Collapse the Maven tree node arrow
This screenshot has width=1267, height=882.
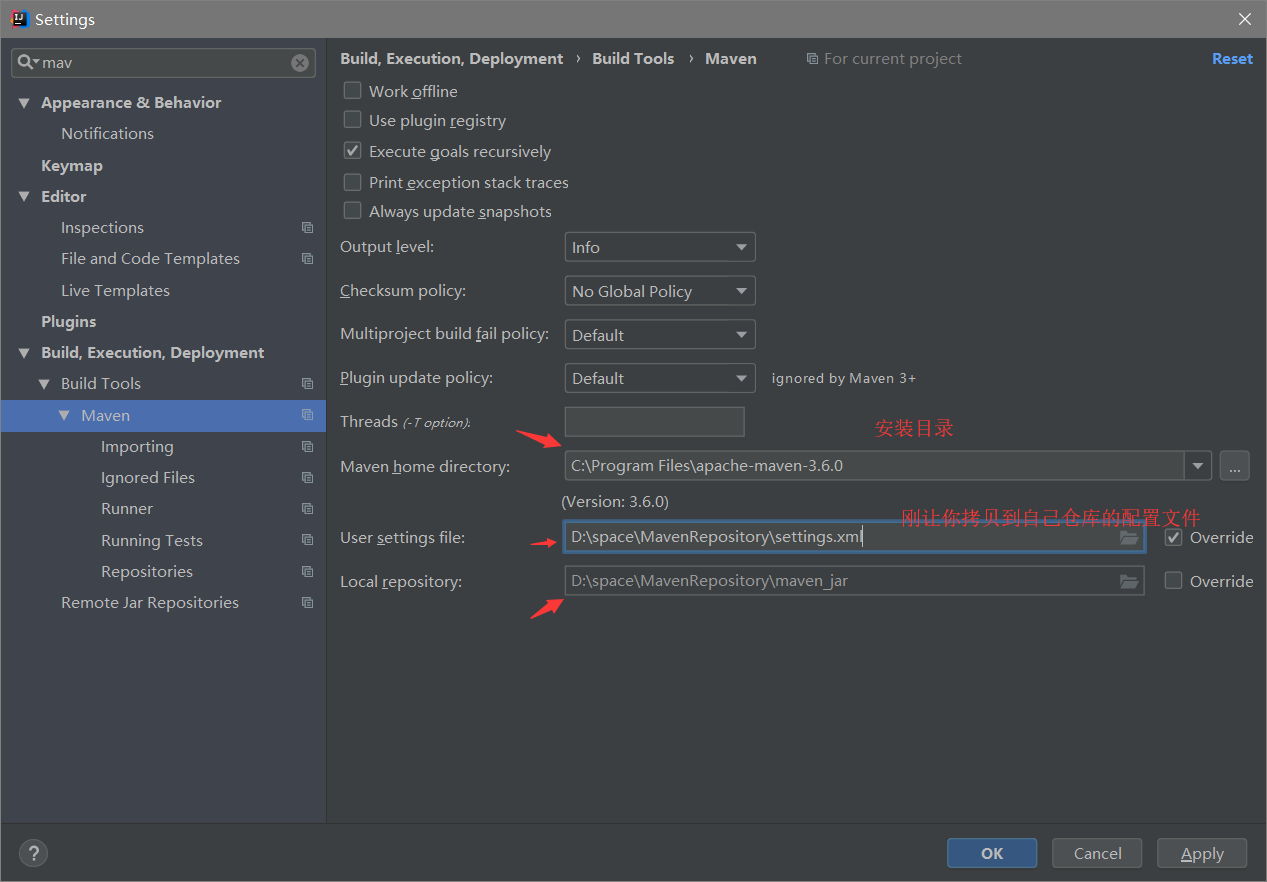click(x=64, y=415)
